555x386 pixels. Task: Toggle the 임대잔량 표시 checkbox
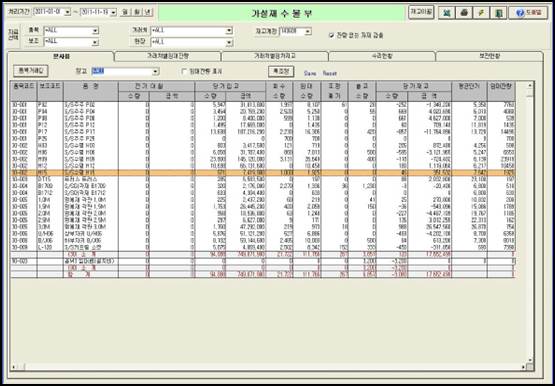tap(184, 71)
